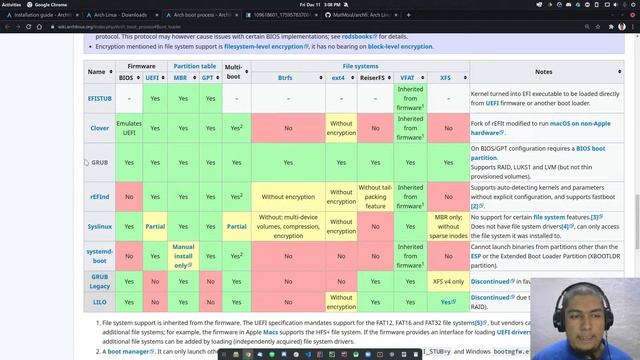Click the site lock icon in address bar
The width and height of the screenshot is (640, 360).
[x=53, y=27]
